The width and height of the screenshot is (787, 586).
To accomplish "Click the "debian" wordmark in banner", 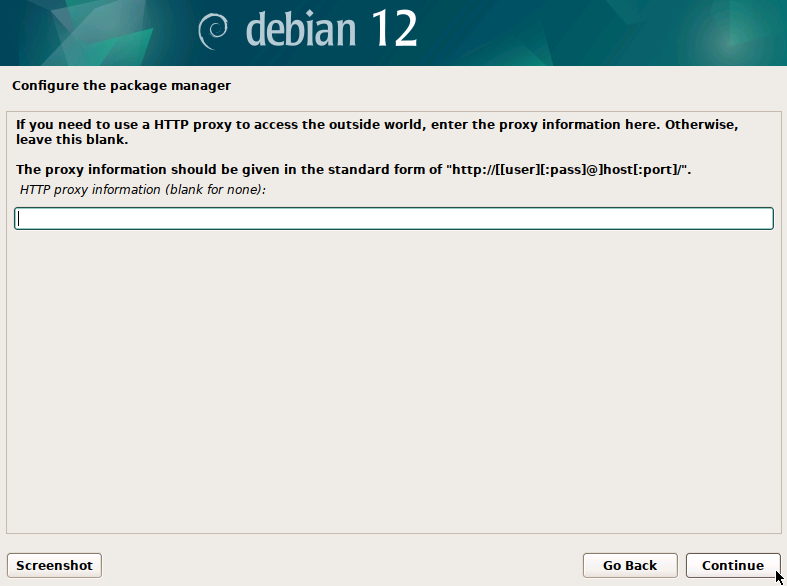I will 300,31.
